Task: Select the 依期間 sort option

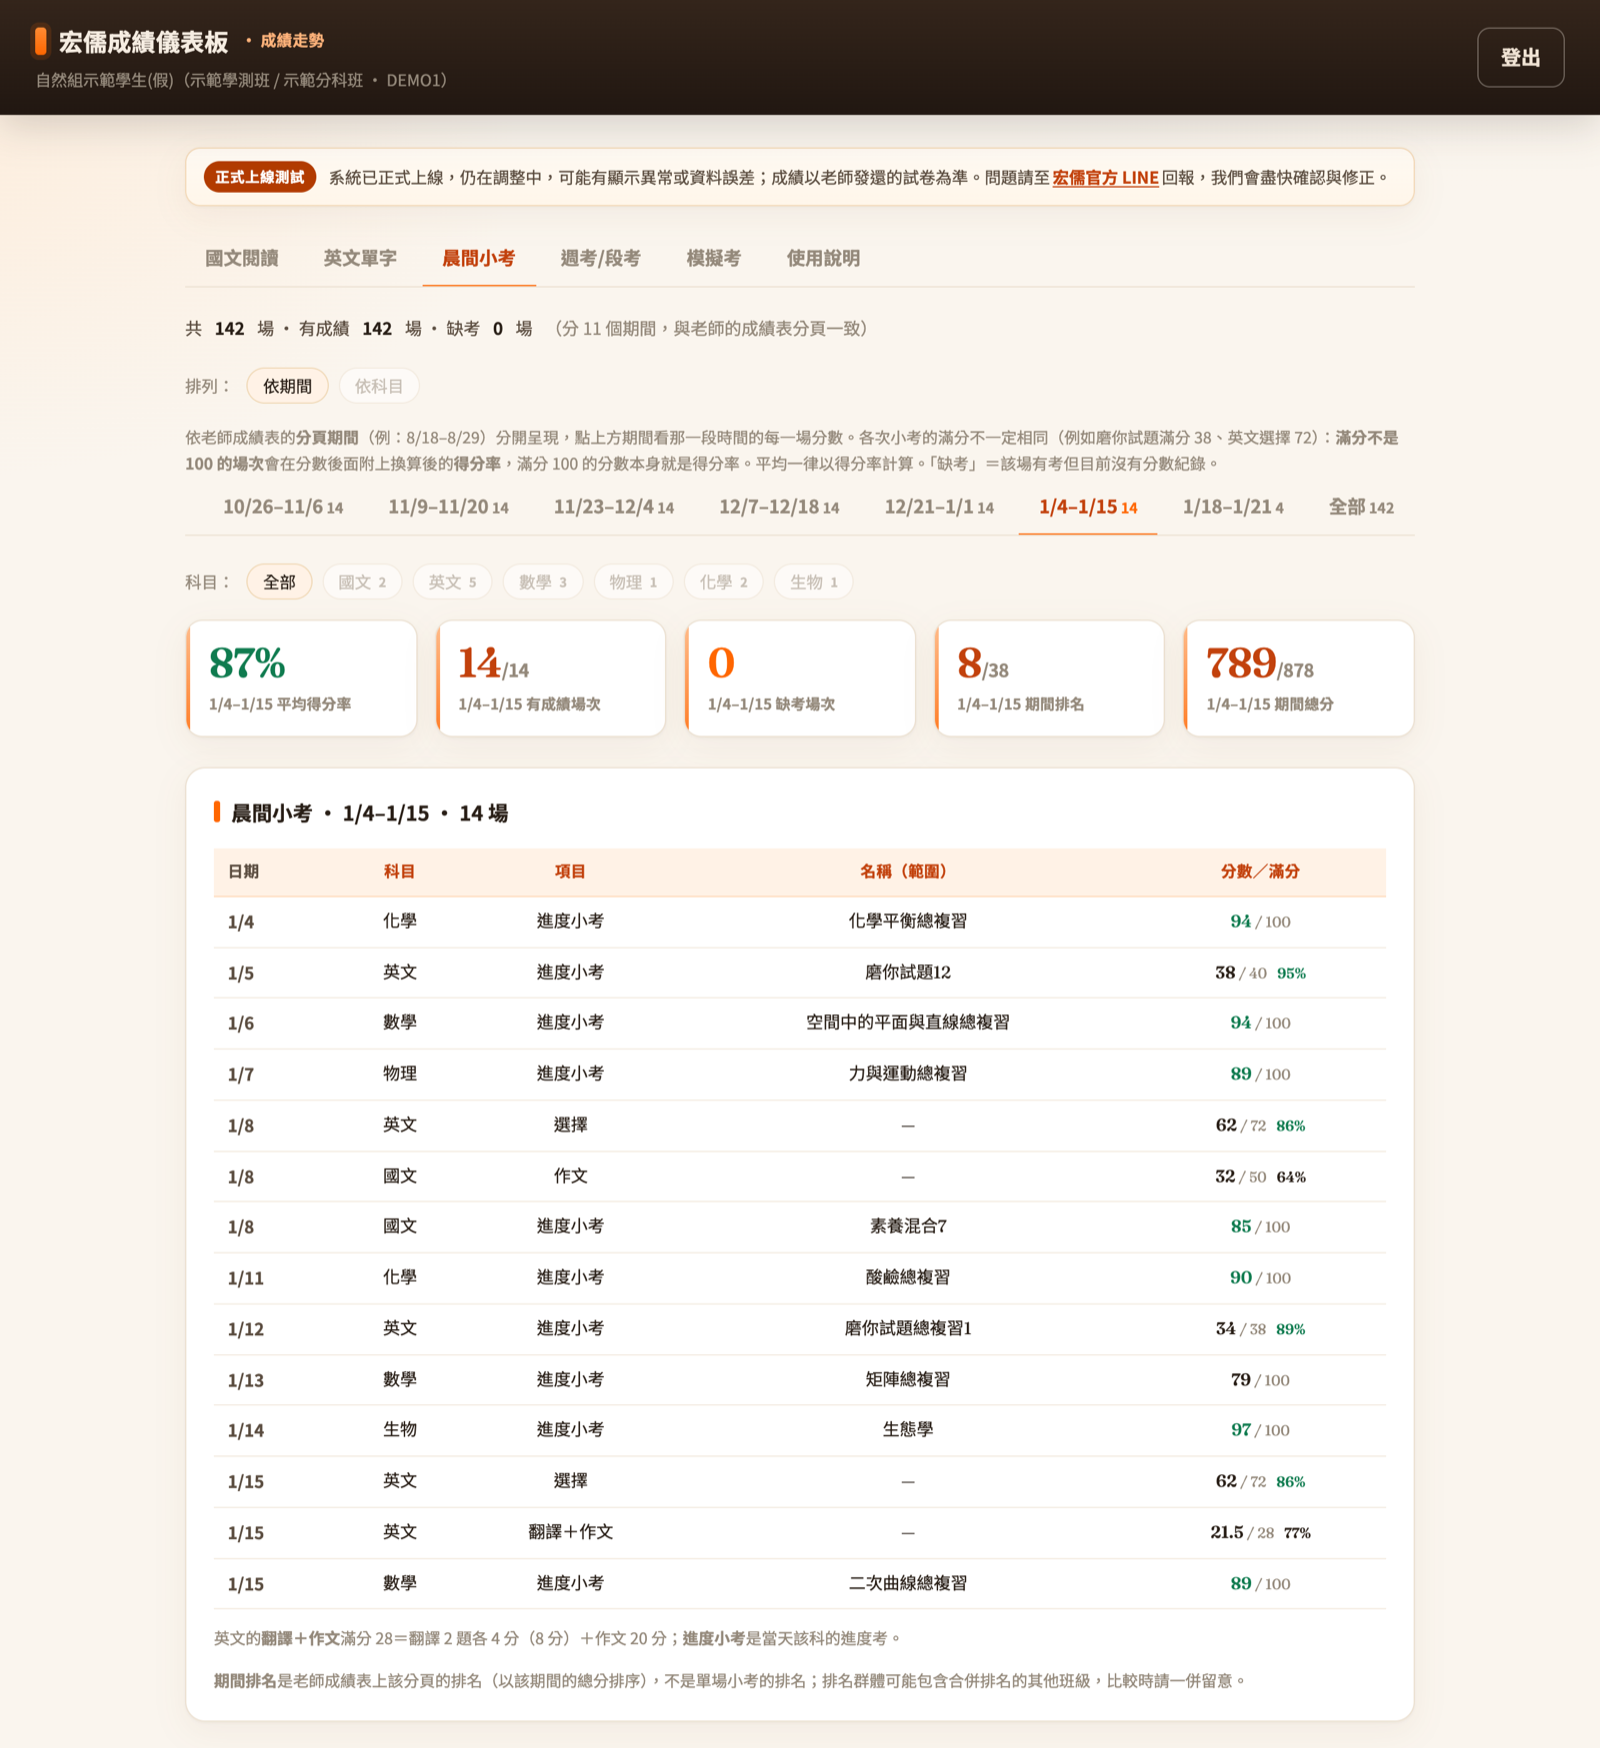Action: coord(287,386)
